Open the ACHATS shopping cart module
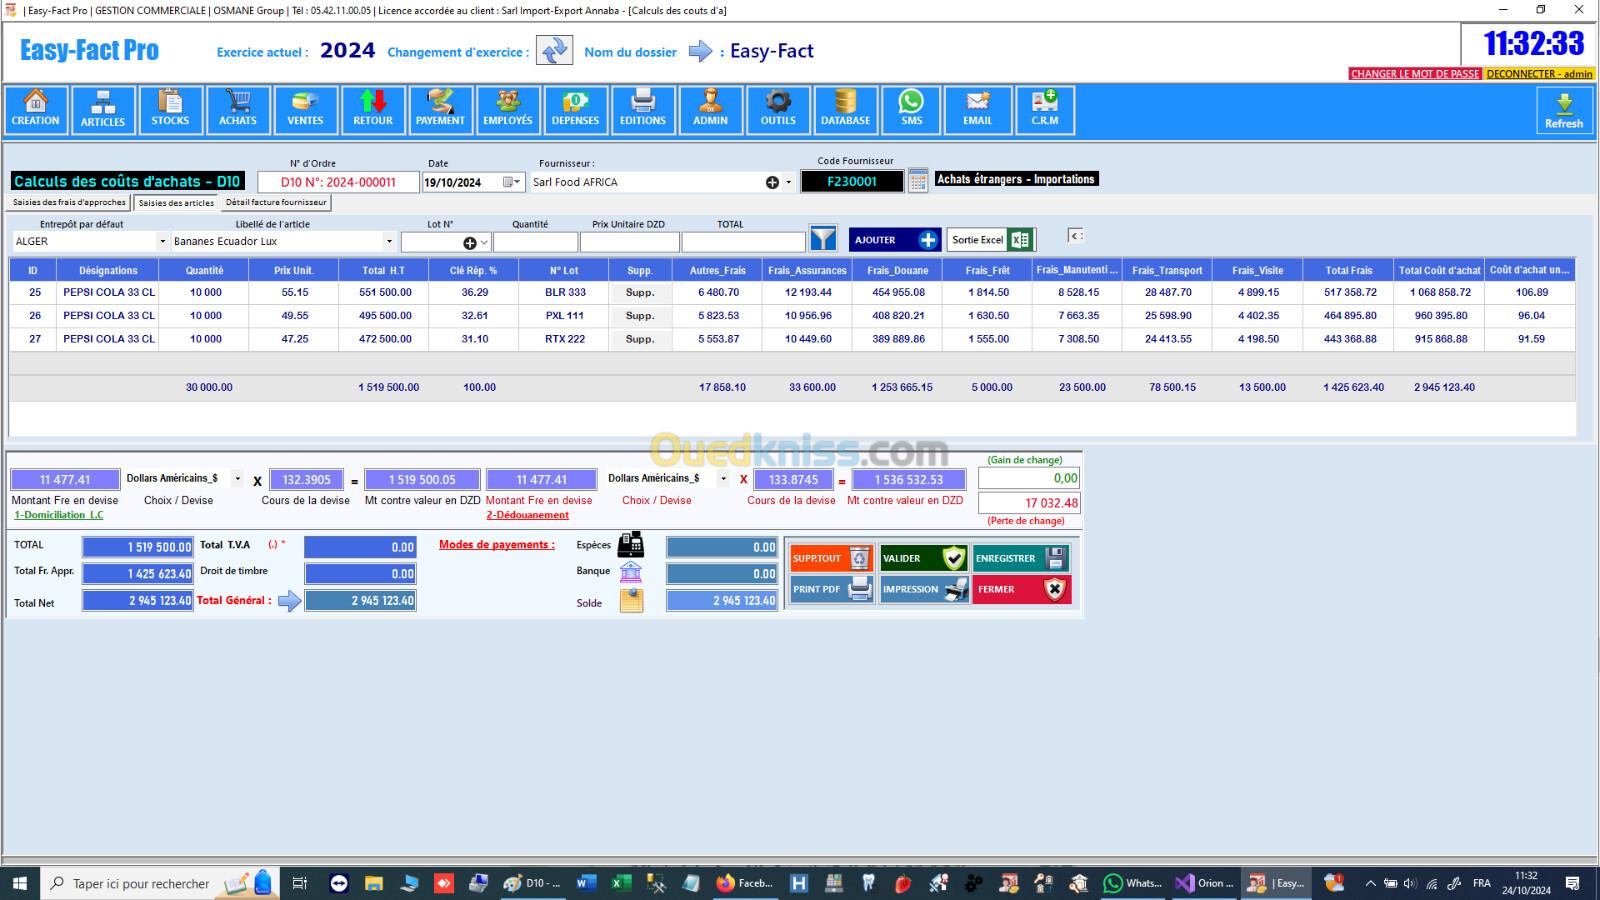Viewport: 1600px width, 900px height. [x=237, y=109]
